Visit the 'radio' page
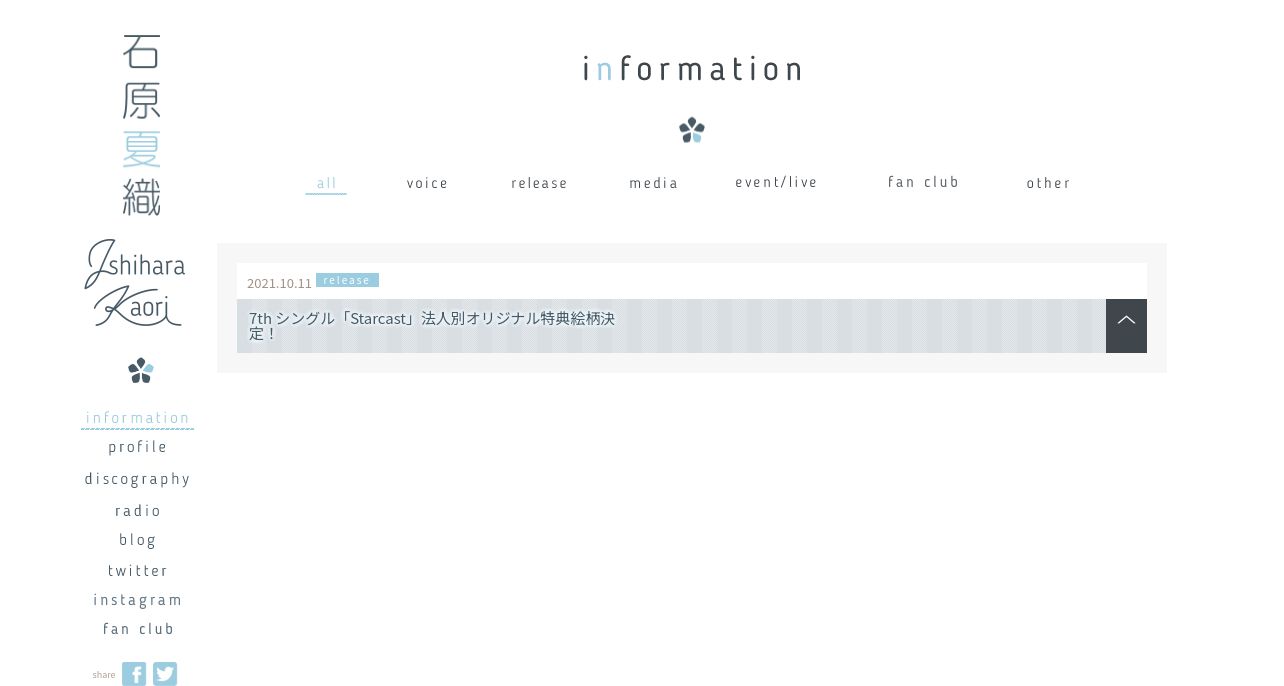The height and width of the screenshot is (686, 1284). [x=138, y=511]
